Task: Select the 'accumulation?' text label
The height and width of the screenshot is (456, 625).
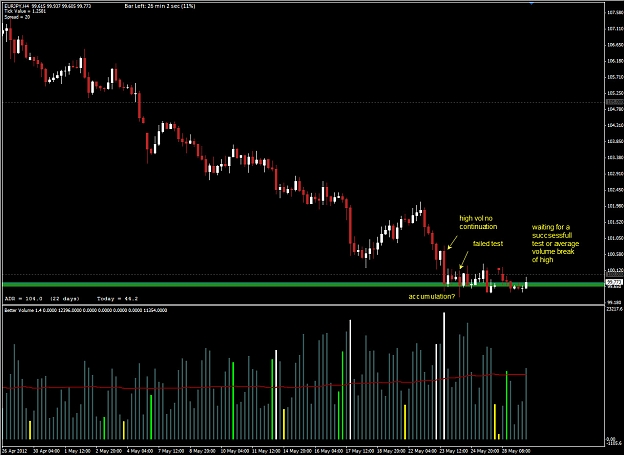Action: pyautogui.click(x=432, y=297)
